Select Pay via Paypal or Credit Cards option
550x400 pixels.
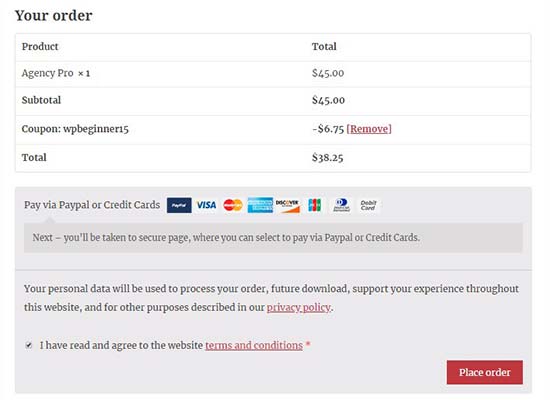[x=92, y=205]
